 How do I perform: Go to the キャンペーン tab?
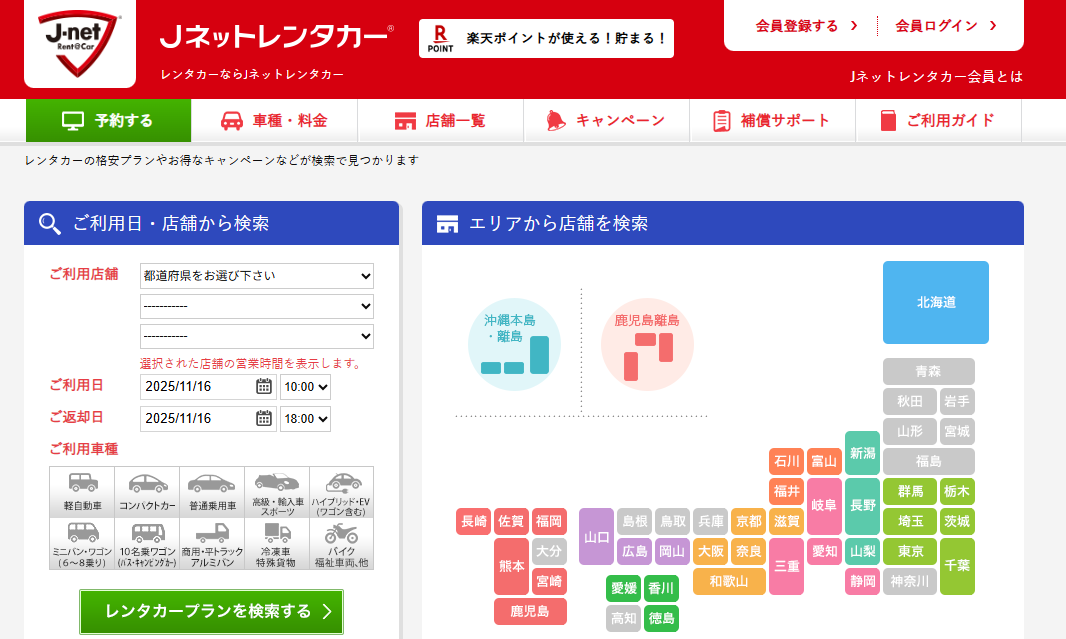[x=606, y=121]
